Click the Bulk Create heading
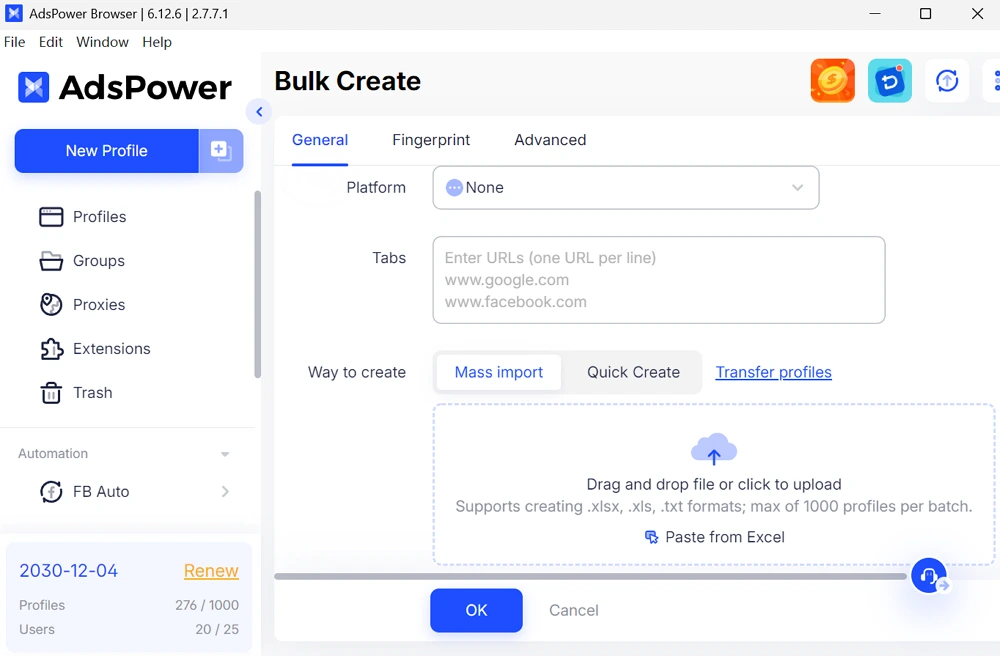This screenshot has width=1000, height=656. 348,81
